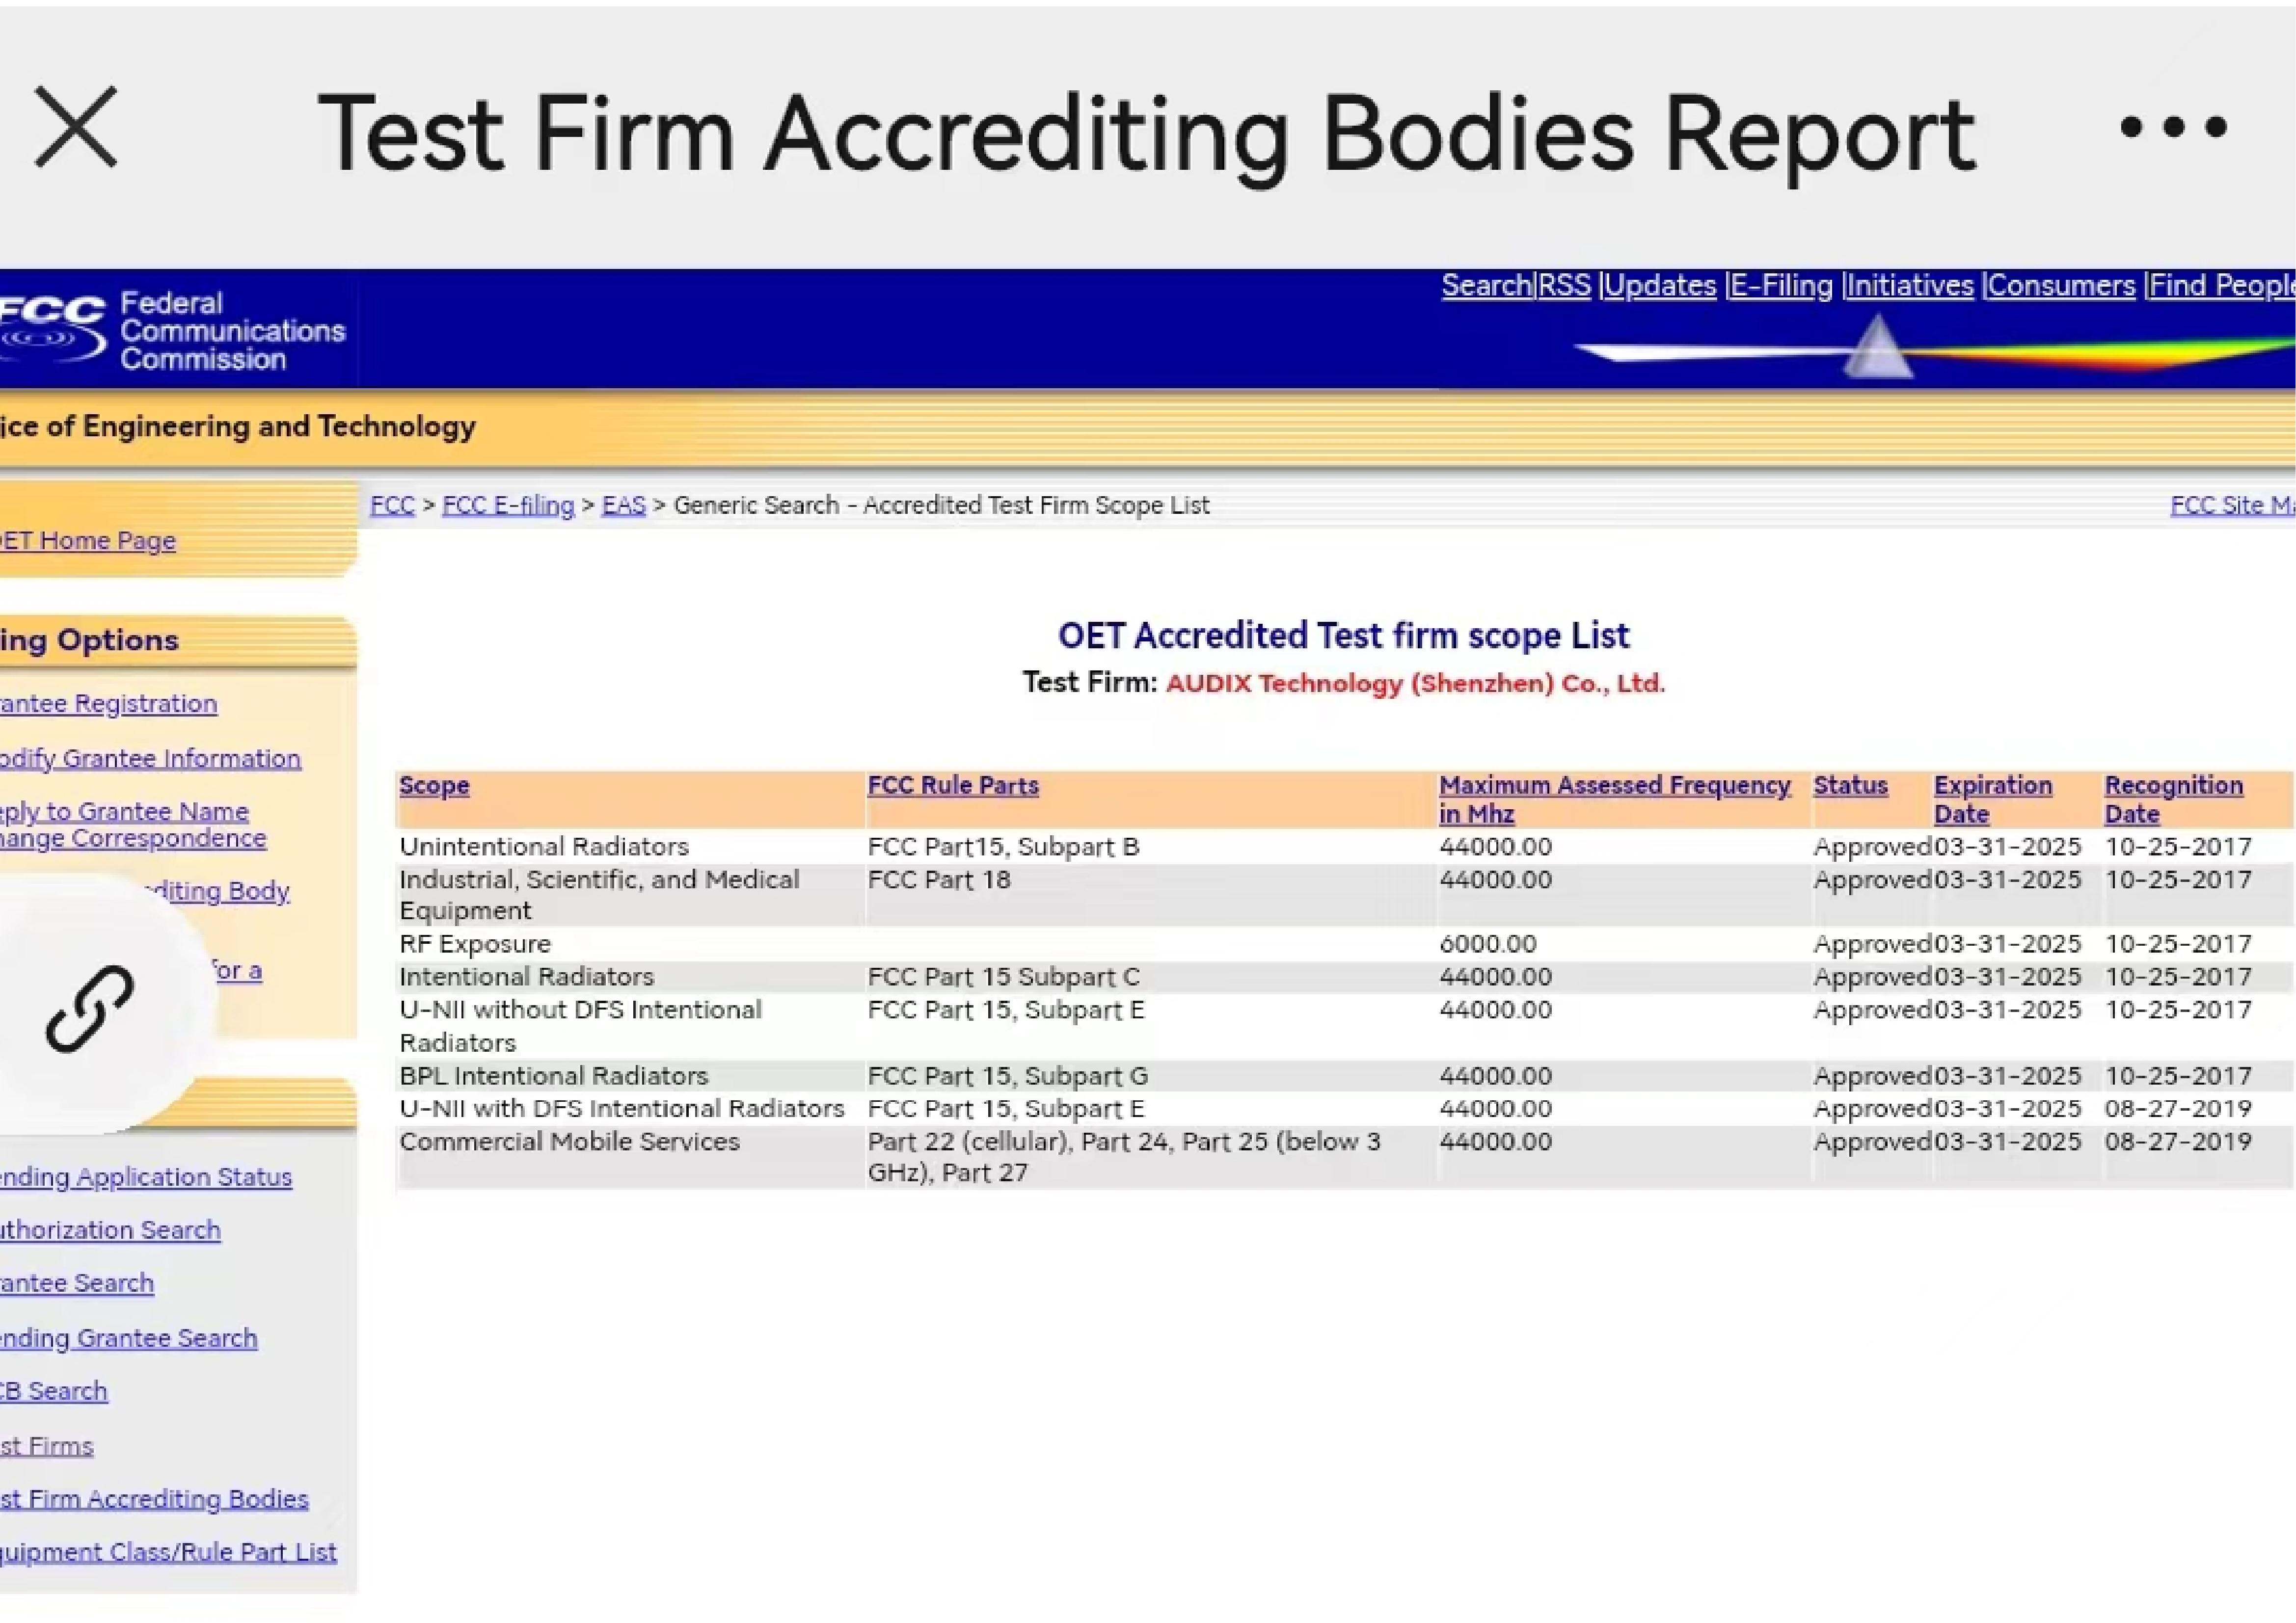Go to E-Filing from top navigation
The height and width of the screenshot is (1623, 2296).
(x=1781, y=286)
